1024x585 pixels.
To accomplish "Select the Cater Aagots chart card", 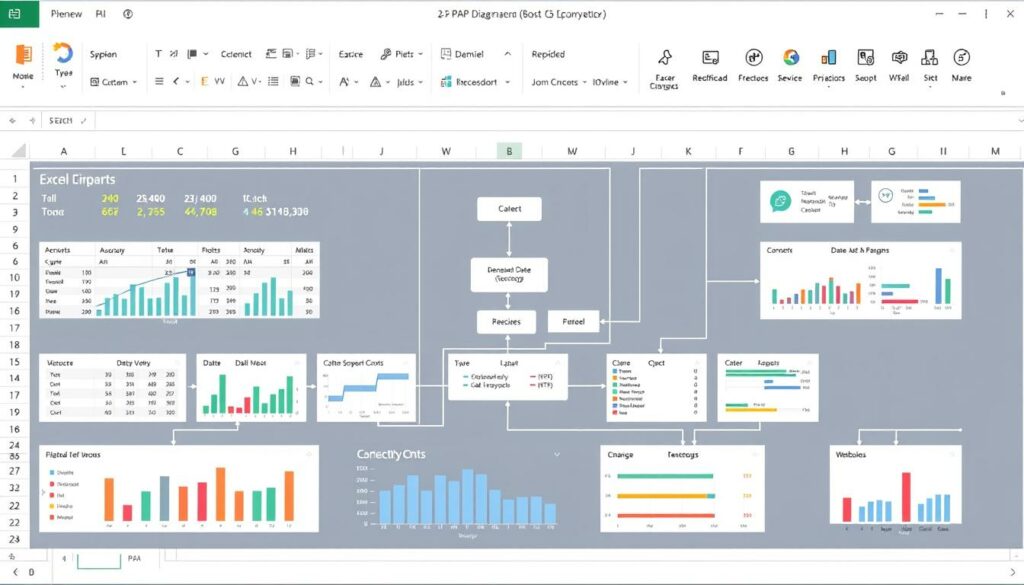I will (768, 388).
